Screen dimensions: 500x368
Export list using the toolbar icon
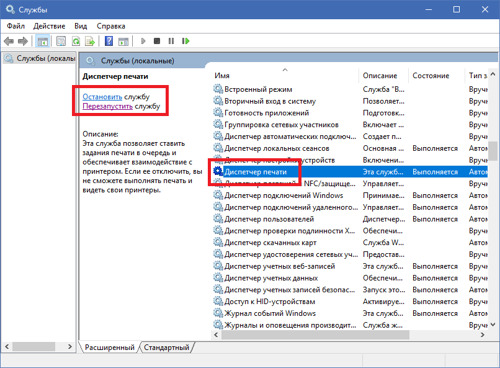90,41
